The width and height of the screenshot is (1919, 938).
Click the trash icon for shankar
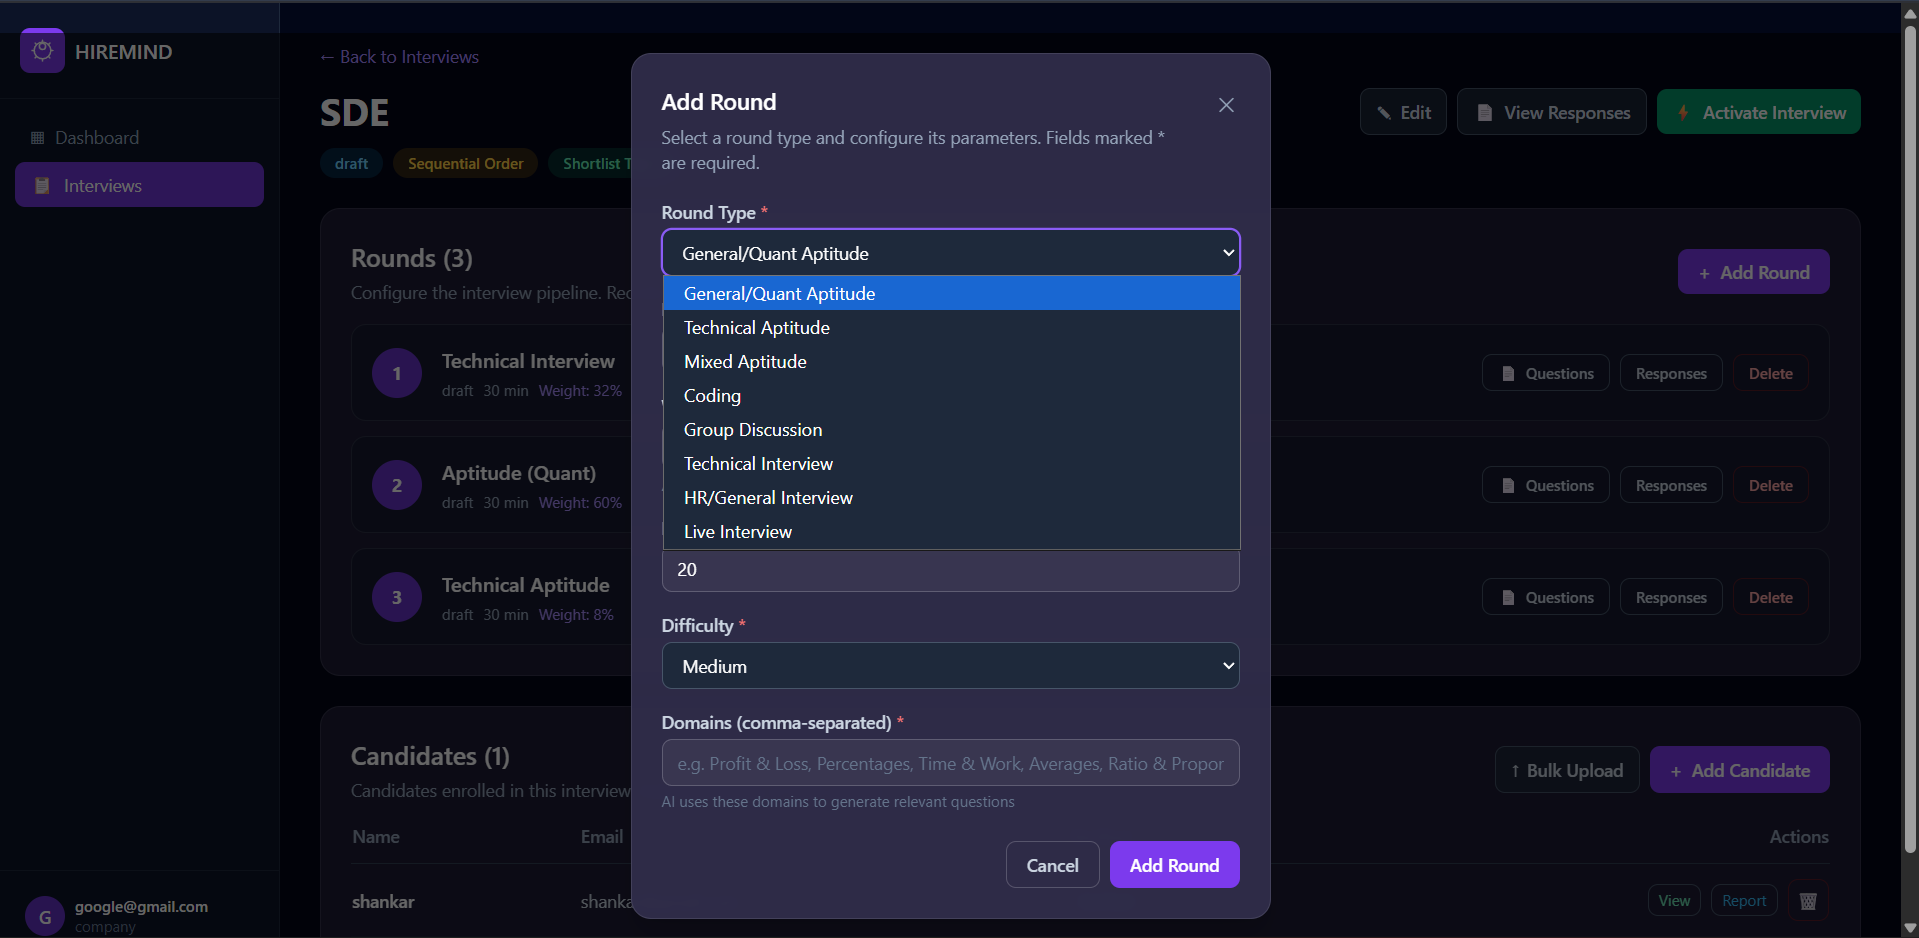pos(1807,901)
